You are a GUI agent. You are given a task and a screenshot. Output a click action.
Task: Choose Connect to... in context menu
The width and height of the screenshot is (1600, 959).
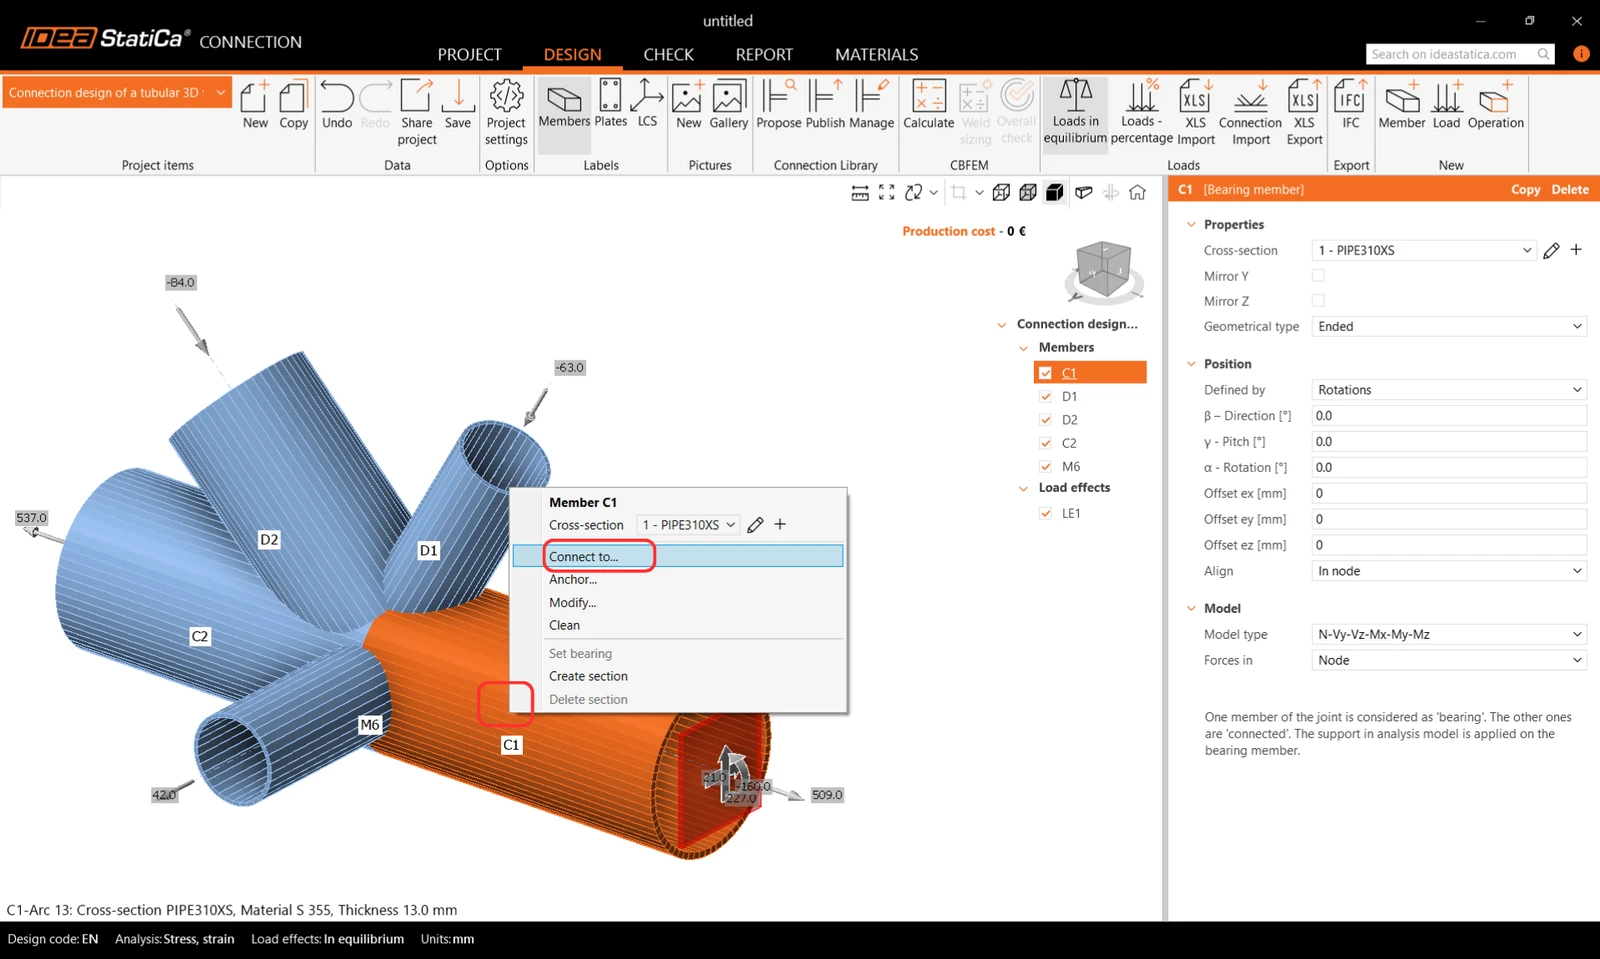pyautogui.click(x=678, y=556)
